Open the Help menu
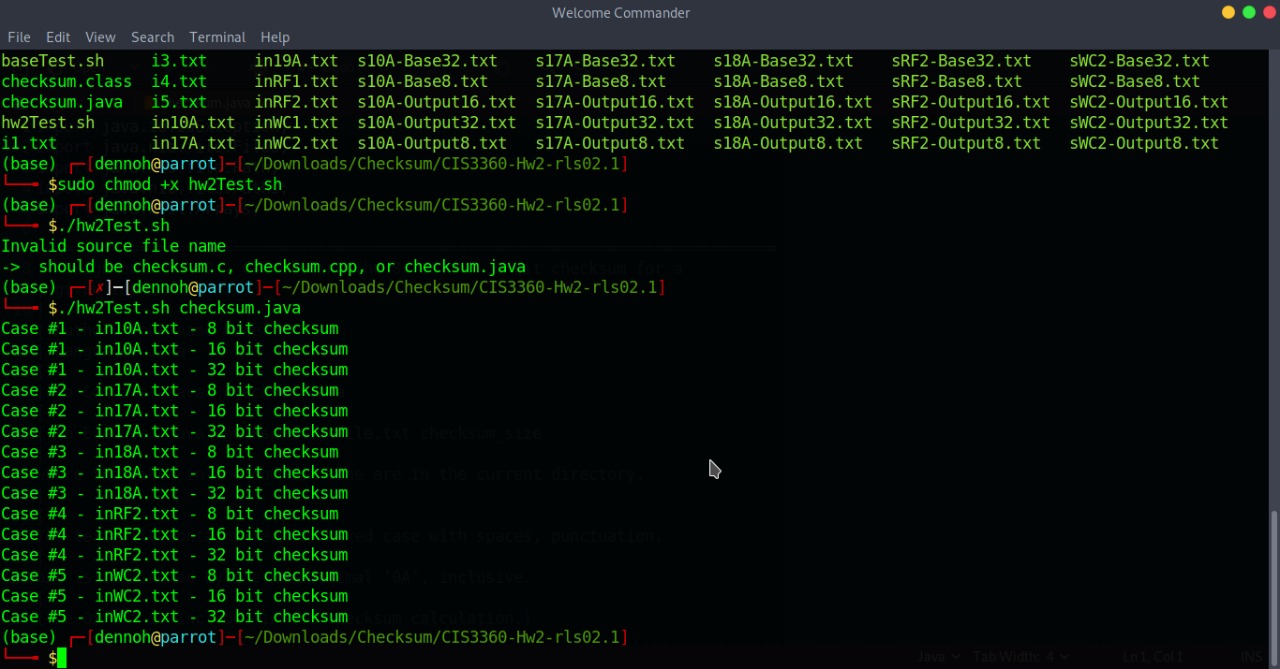The width and height of the screenshot is (1280, 669). 275,37
